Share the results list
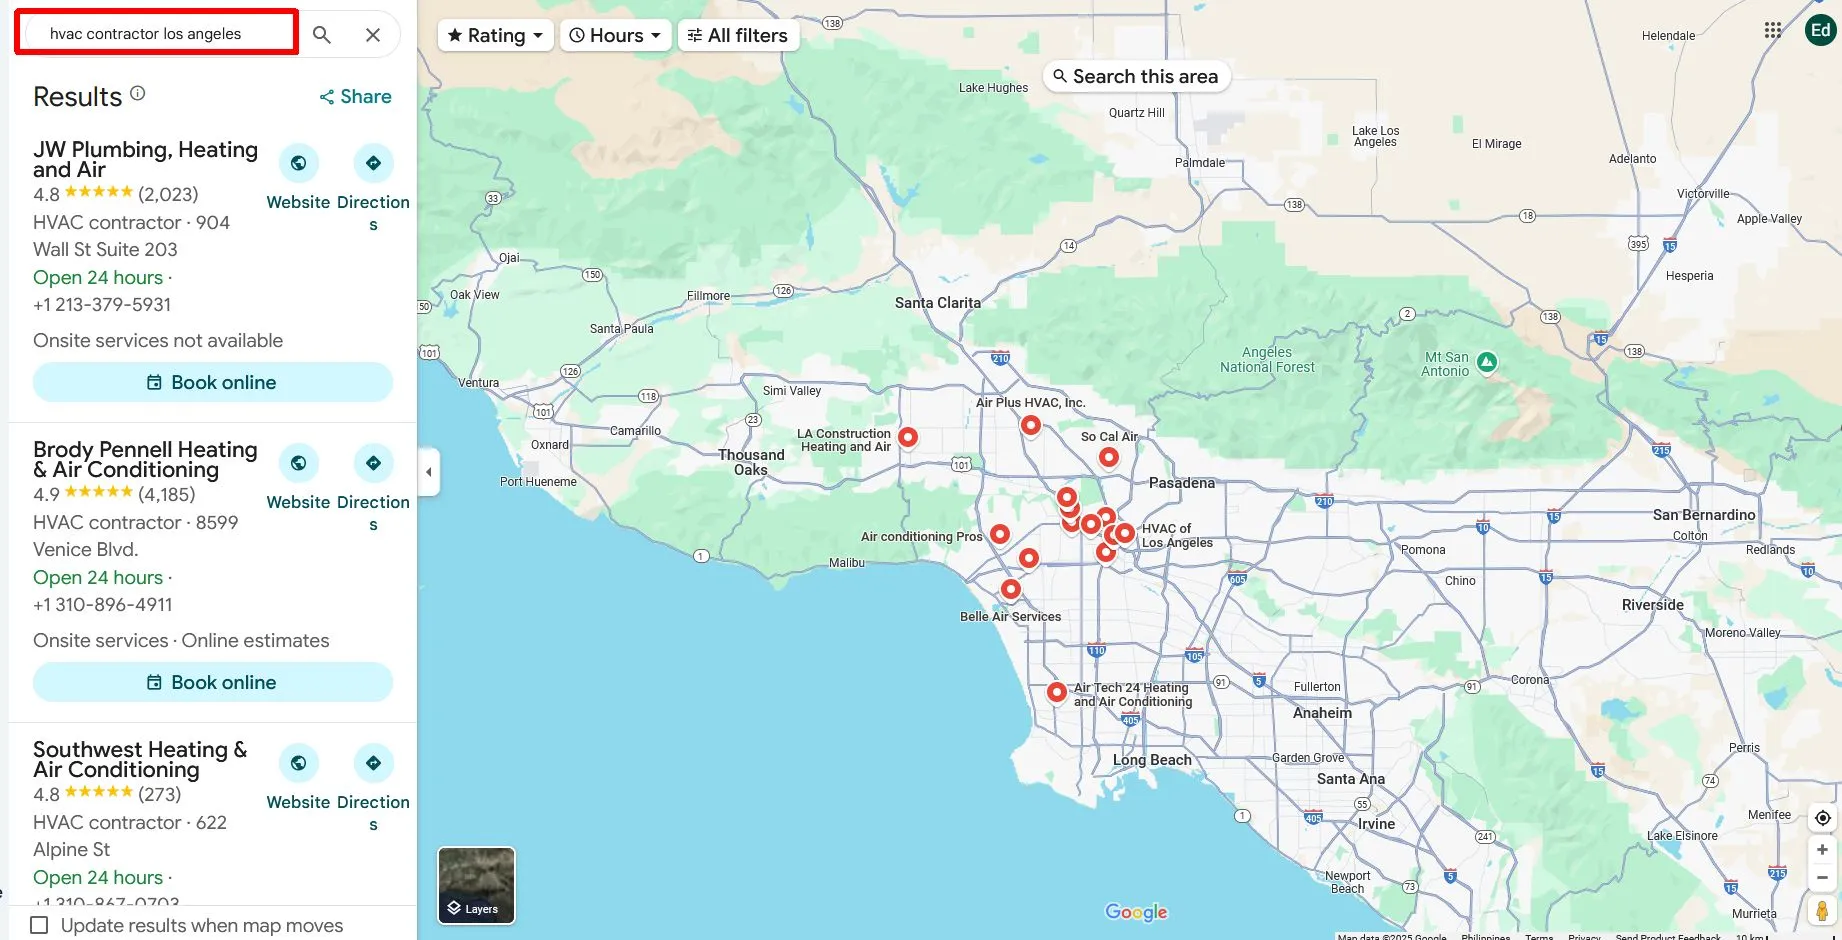Image resolution: width=1842 pixels, height=940 pixels. pyautogui.click(x=355, y=97)
